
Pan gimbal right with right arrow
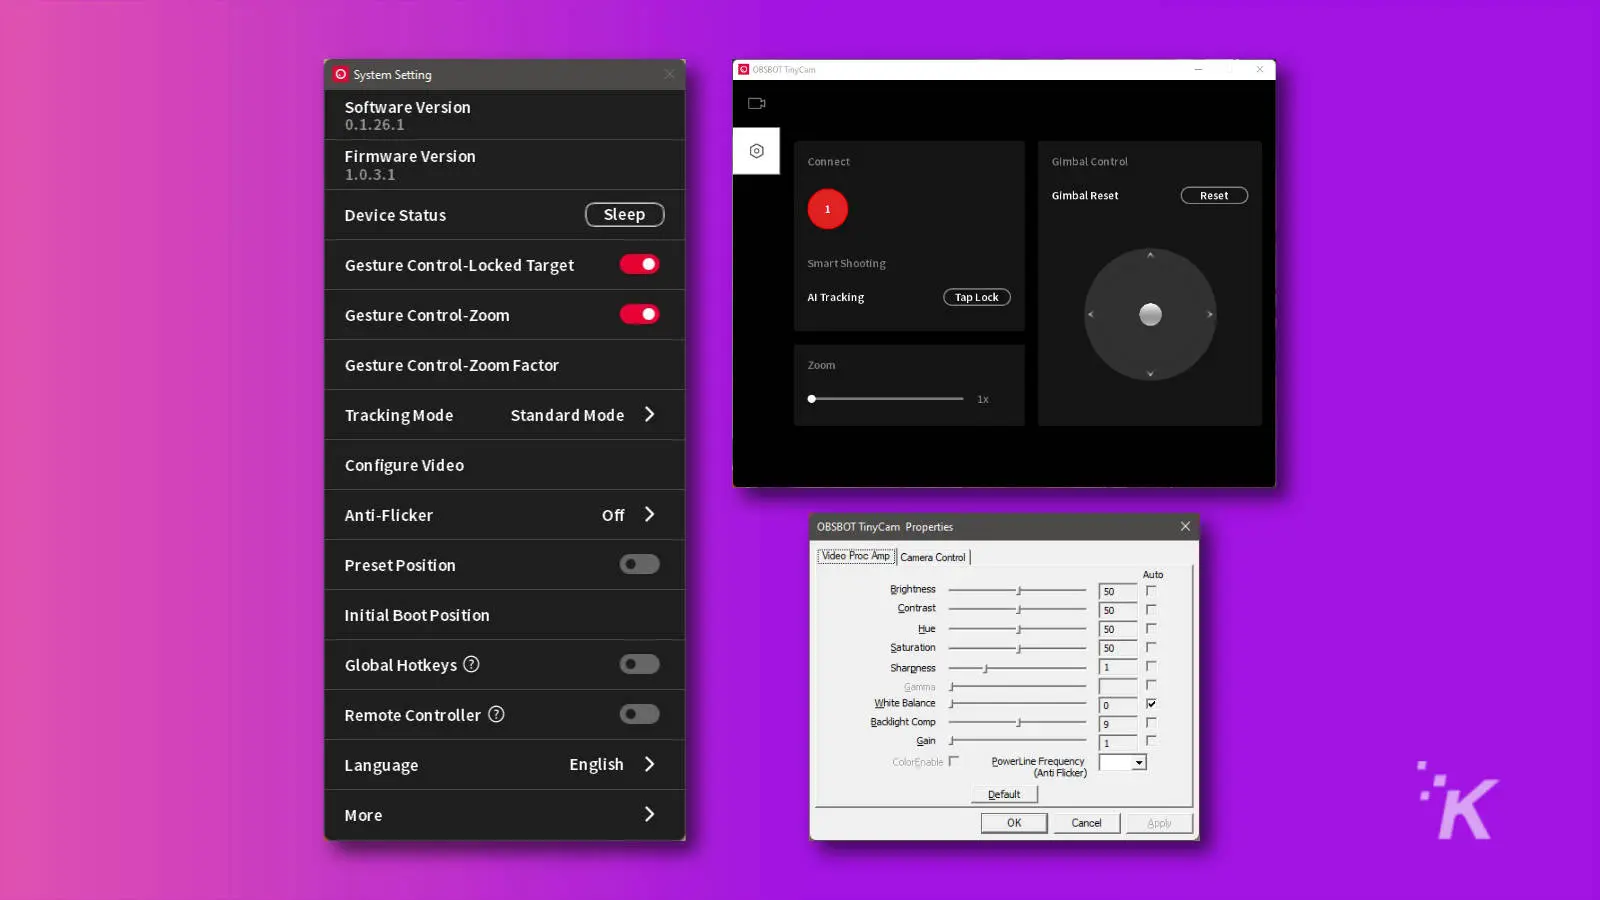click(x=1210, y=314)
